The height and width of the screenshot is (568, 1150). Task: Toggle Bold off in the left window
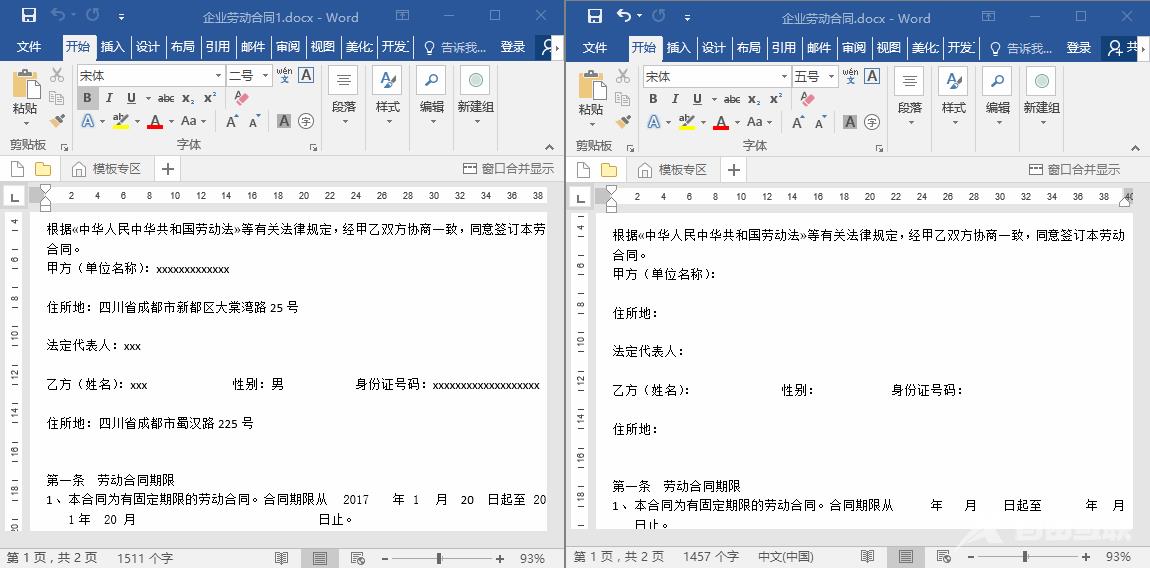(87, 98)
